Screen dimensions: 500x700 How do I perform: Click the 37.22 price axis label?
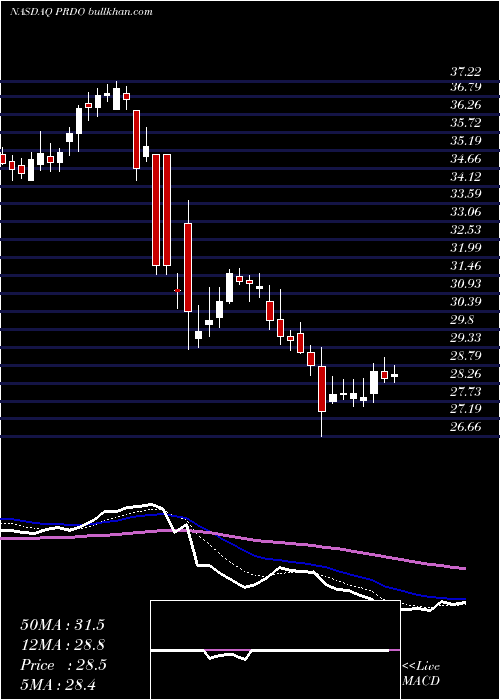point(465,72)
